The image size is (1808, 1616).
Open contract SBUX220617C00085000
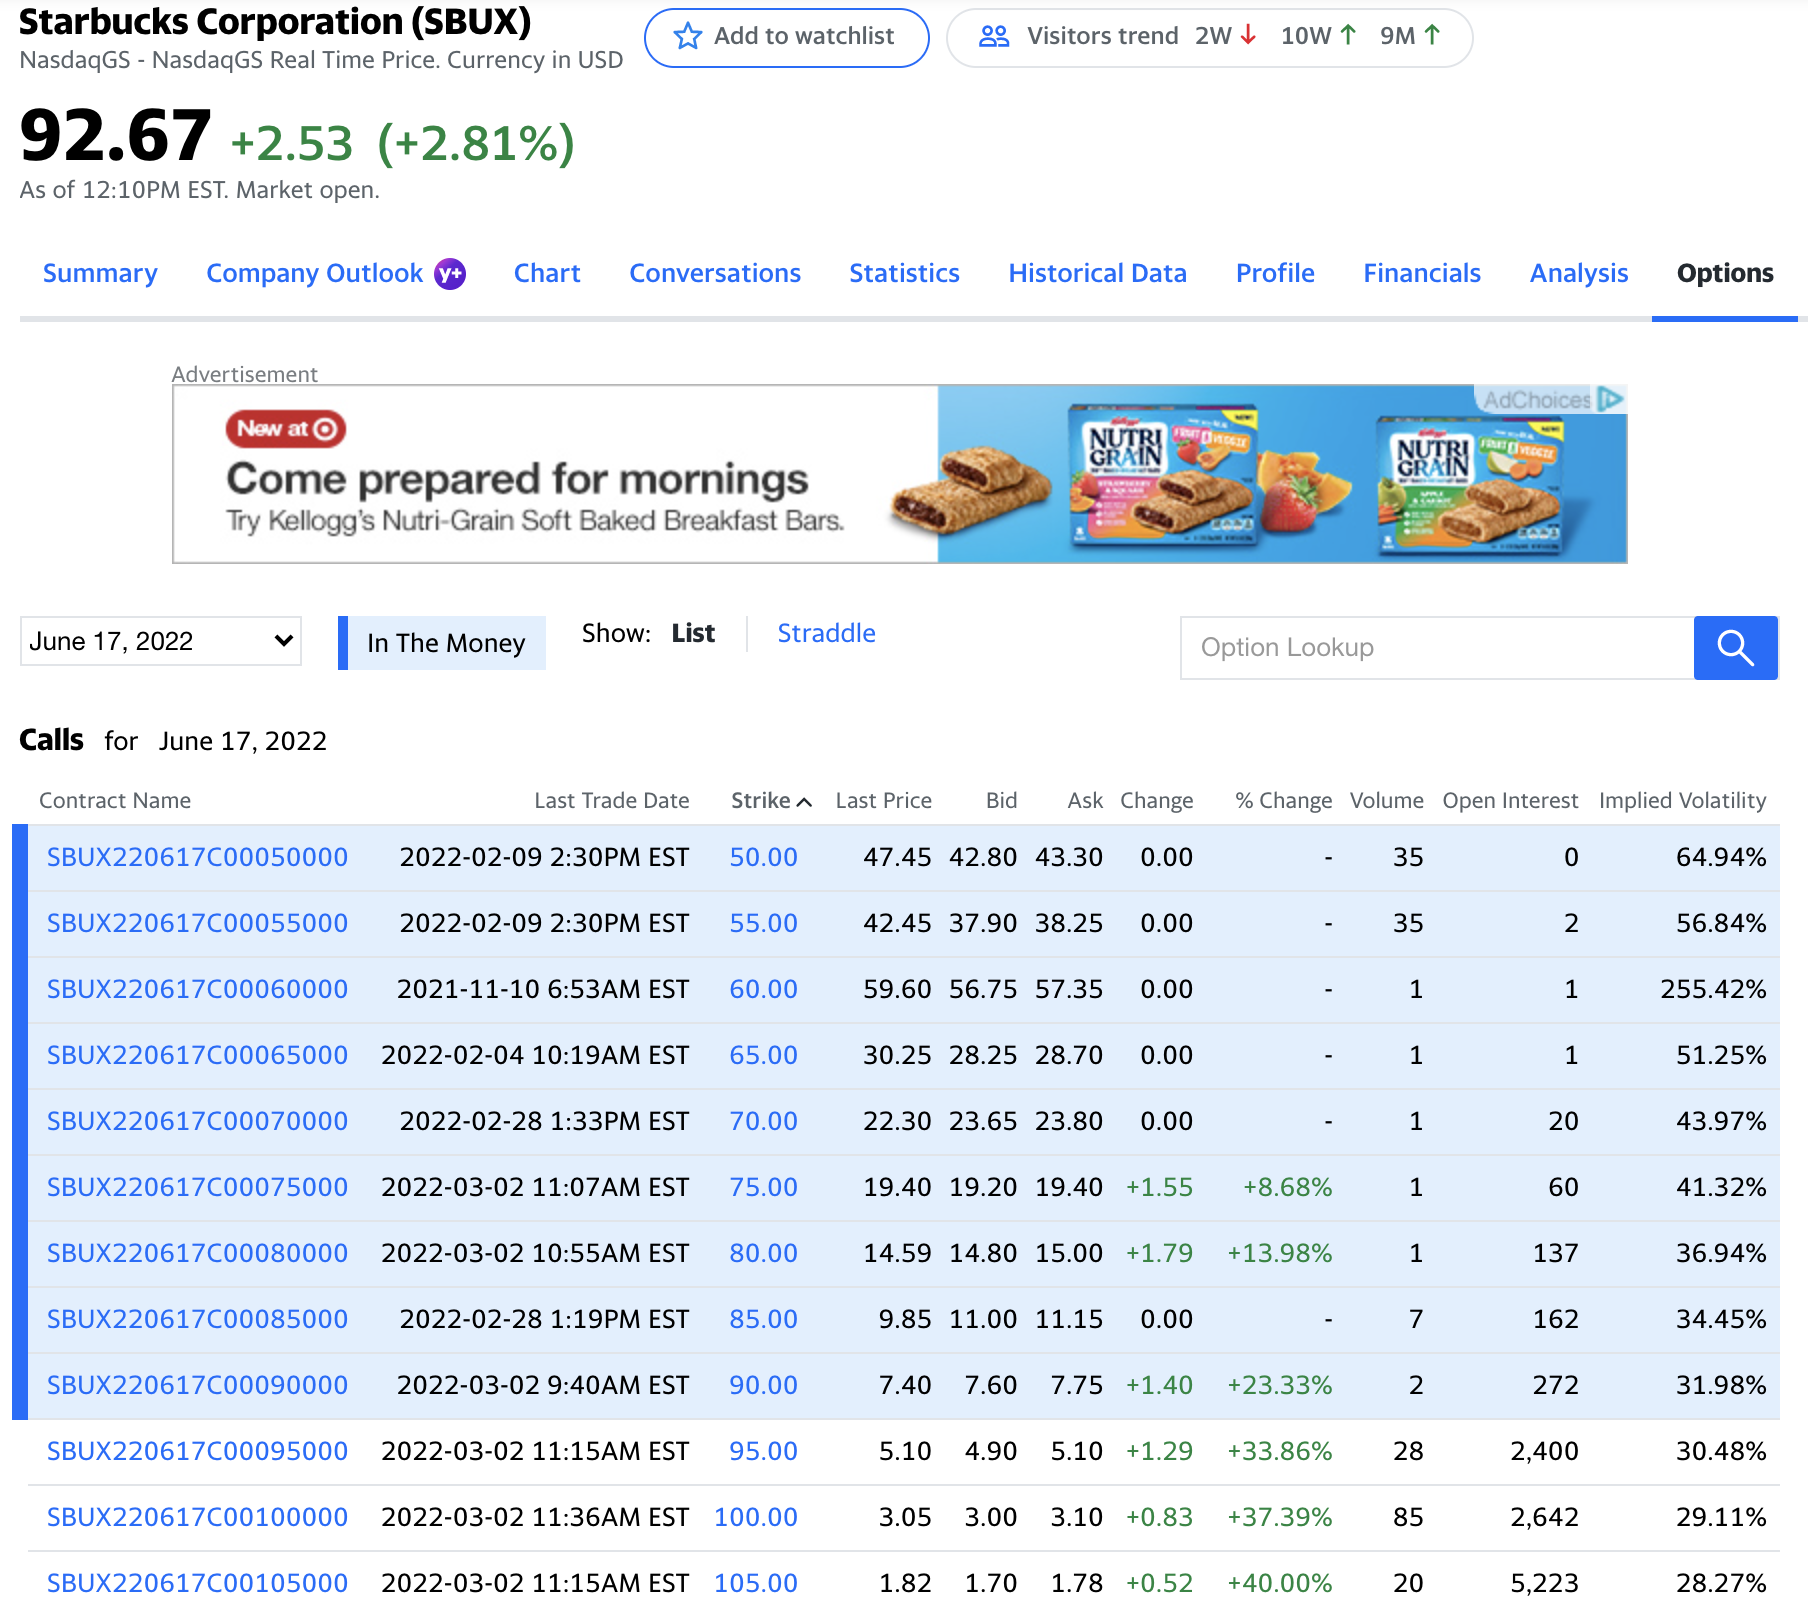(197, 1319)
